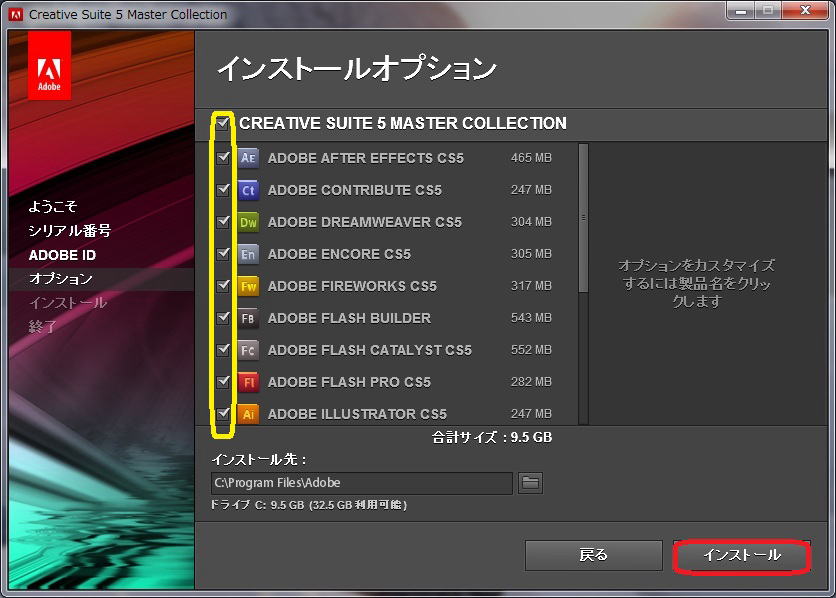
Task: Uncheck Adobe Flash Catalyst CS5
Action: (223, 350)
